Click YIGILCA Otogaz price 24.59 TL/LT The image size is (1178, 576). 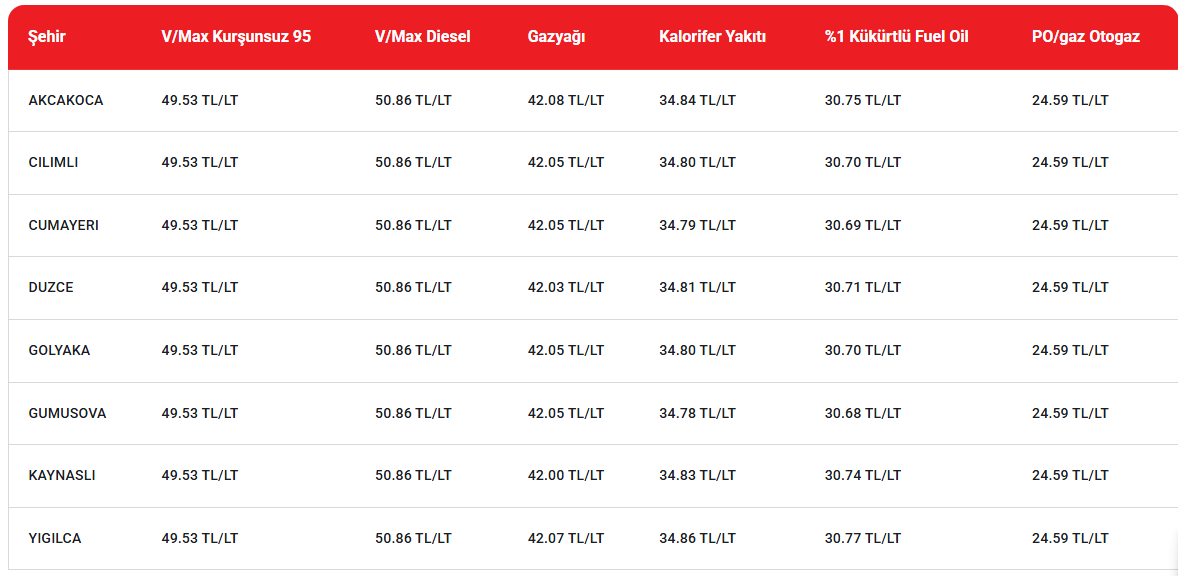point(1070,539)
